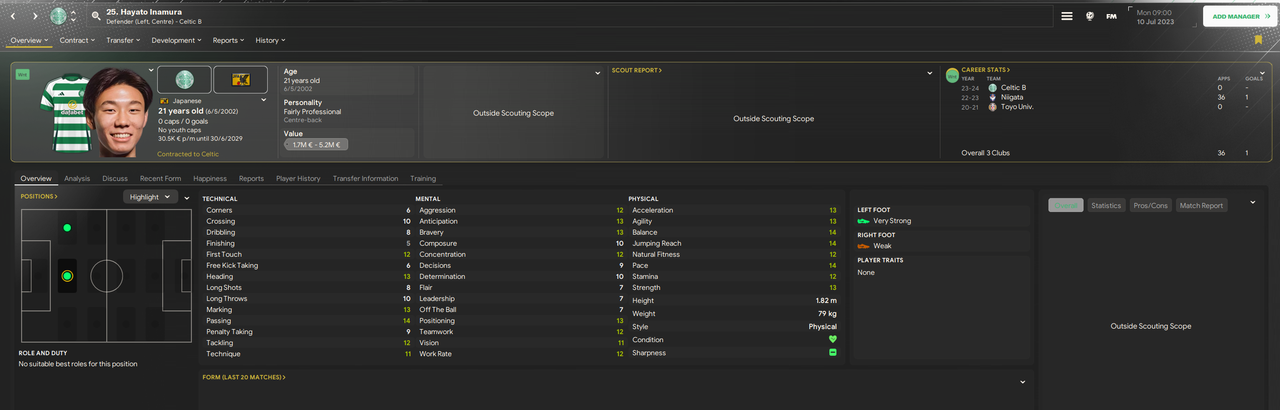Click the Toyo Univ. team badge

tap(992, 106)
